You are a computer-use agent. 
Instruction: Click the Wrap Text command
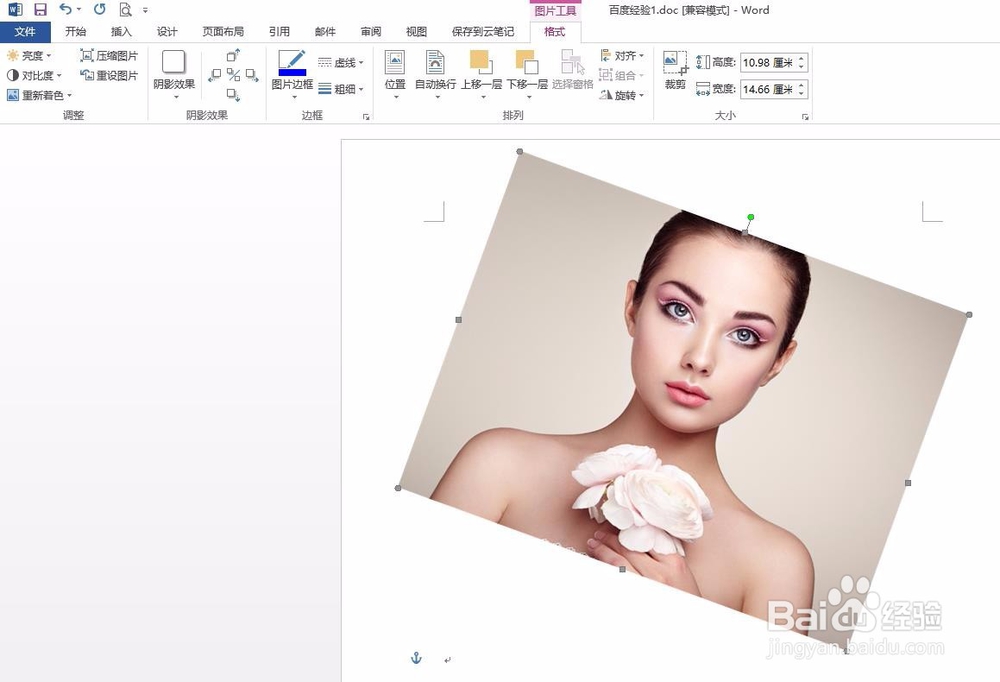click(x=437, y=70)
